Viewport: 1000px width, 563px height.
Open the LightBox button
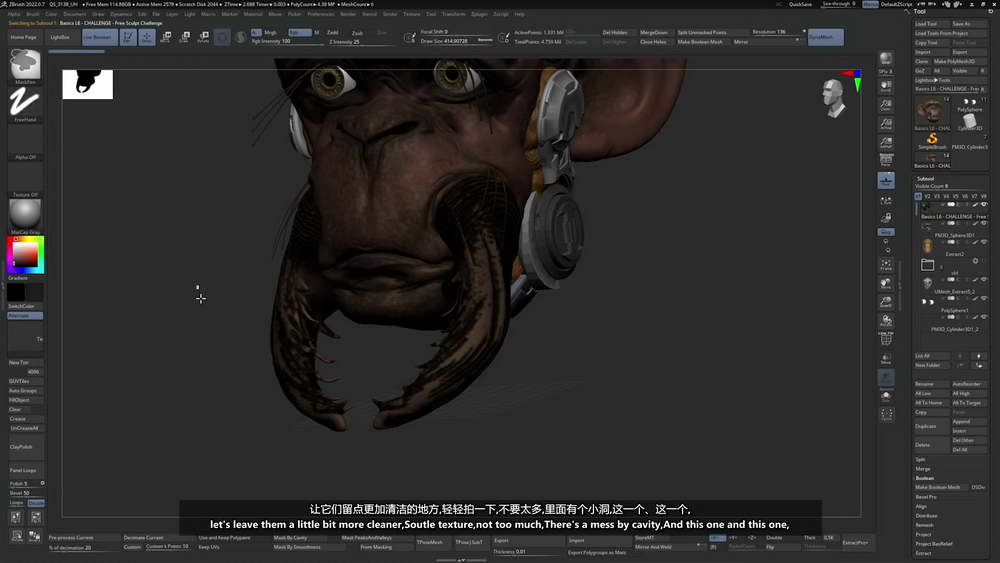pos(60,37)
